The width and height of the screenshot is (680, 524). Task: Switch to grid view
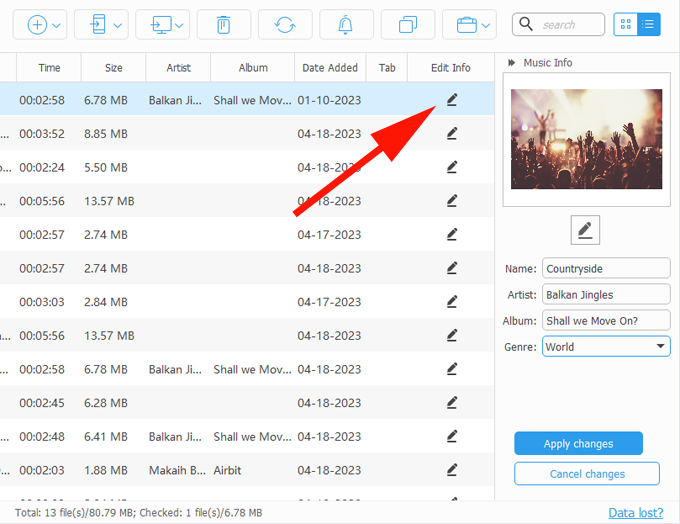(x=626, y=24)
